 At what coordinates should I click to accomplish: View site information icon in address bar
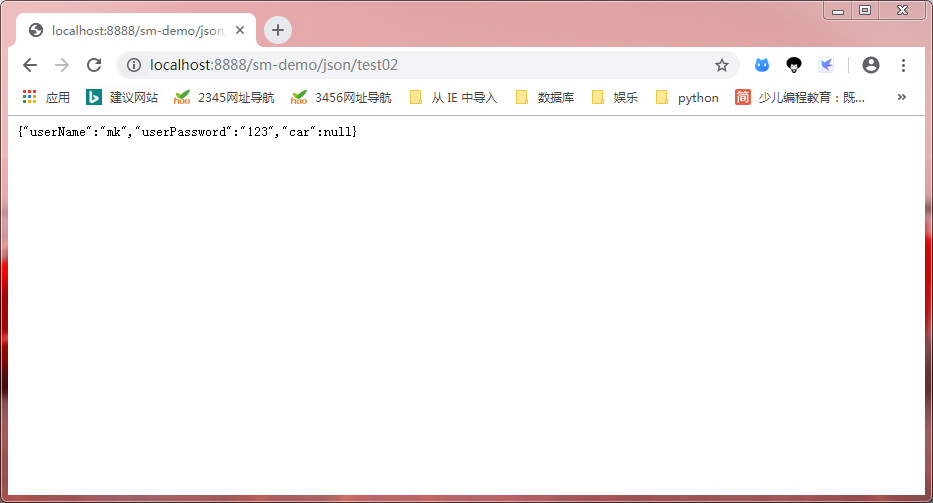tap(134, 65)
